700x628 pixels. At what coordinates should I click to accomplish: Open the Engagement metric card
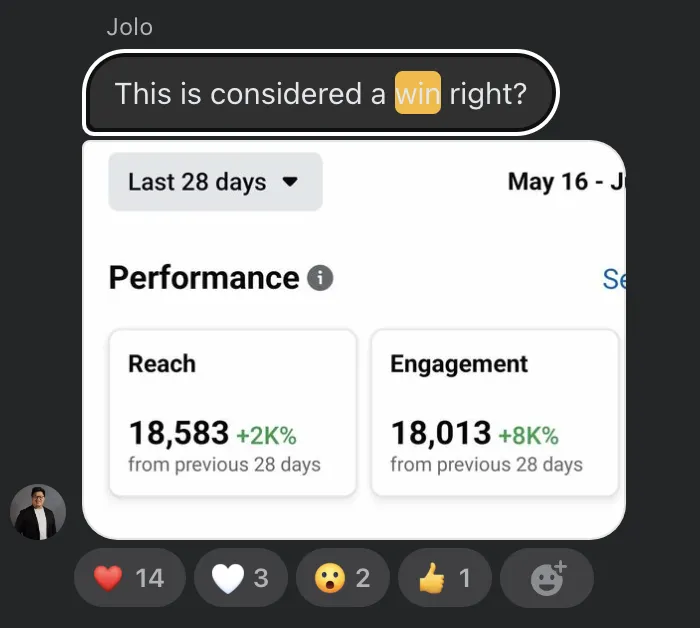click(x=495, y=412)
